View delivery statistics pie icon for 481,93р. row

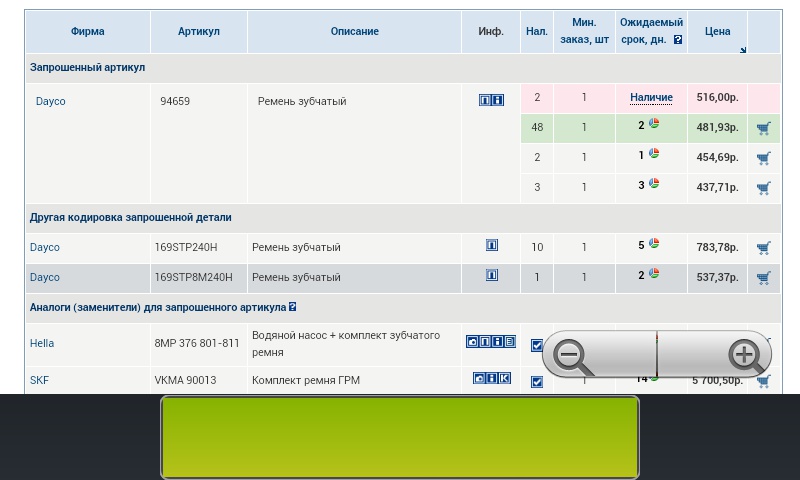(654, 124)
